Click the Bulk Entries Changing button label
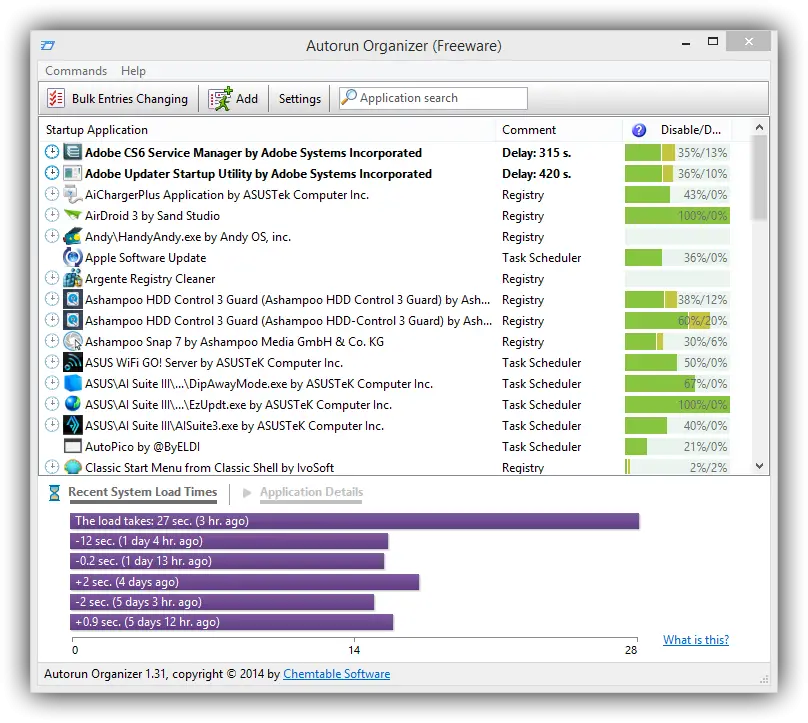The width and height of the screenshot is (808, 723). (x=129, y=98)
